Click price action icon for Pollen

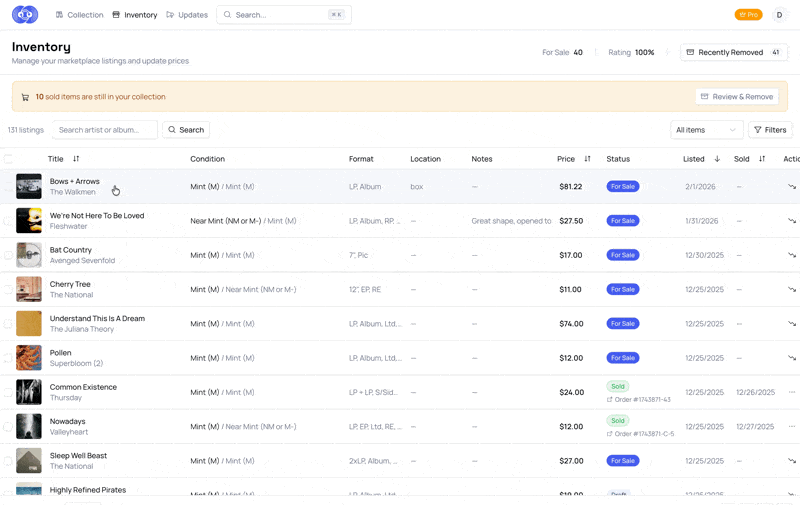792,358
